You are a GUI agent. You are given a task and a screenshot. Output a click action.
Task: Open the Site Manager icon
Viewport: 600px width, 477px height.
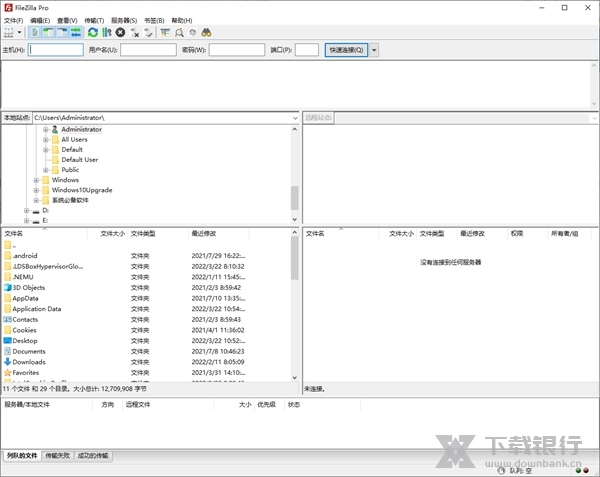8,33
